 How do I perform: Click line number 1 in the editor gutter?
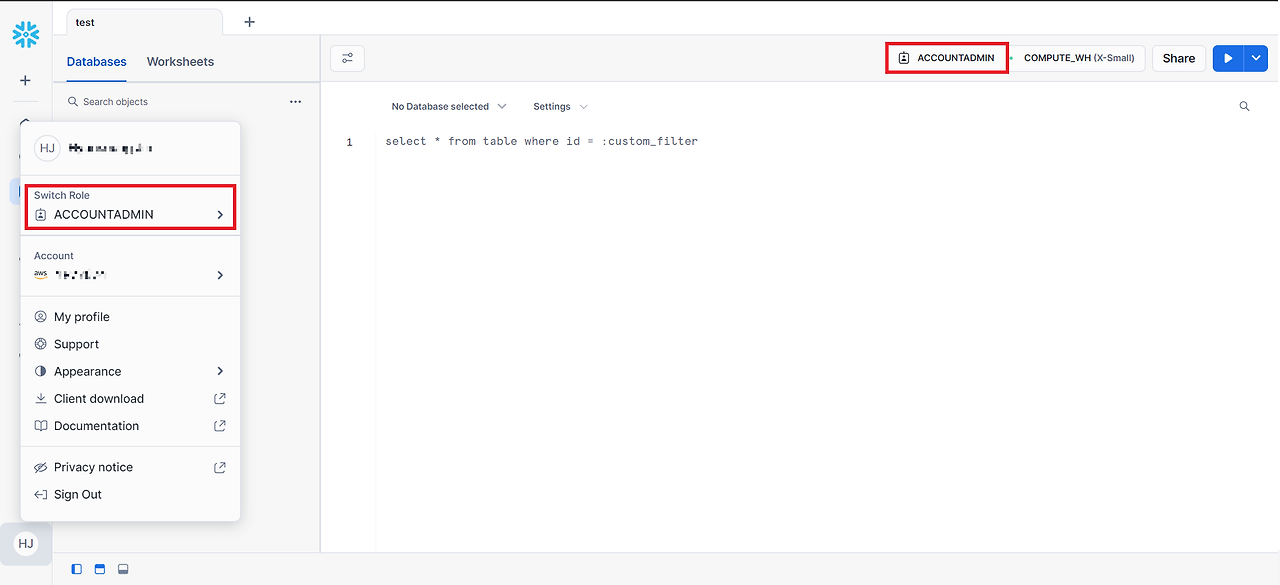[x=349, y=142]
